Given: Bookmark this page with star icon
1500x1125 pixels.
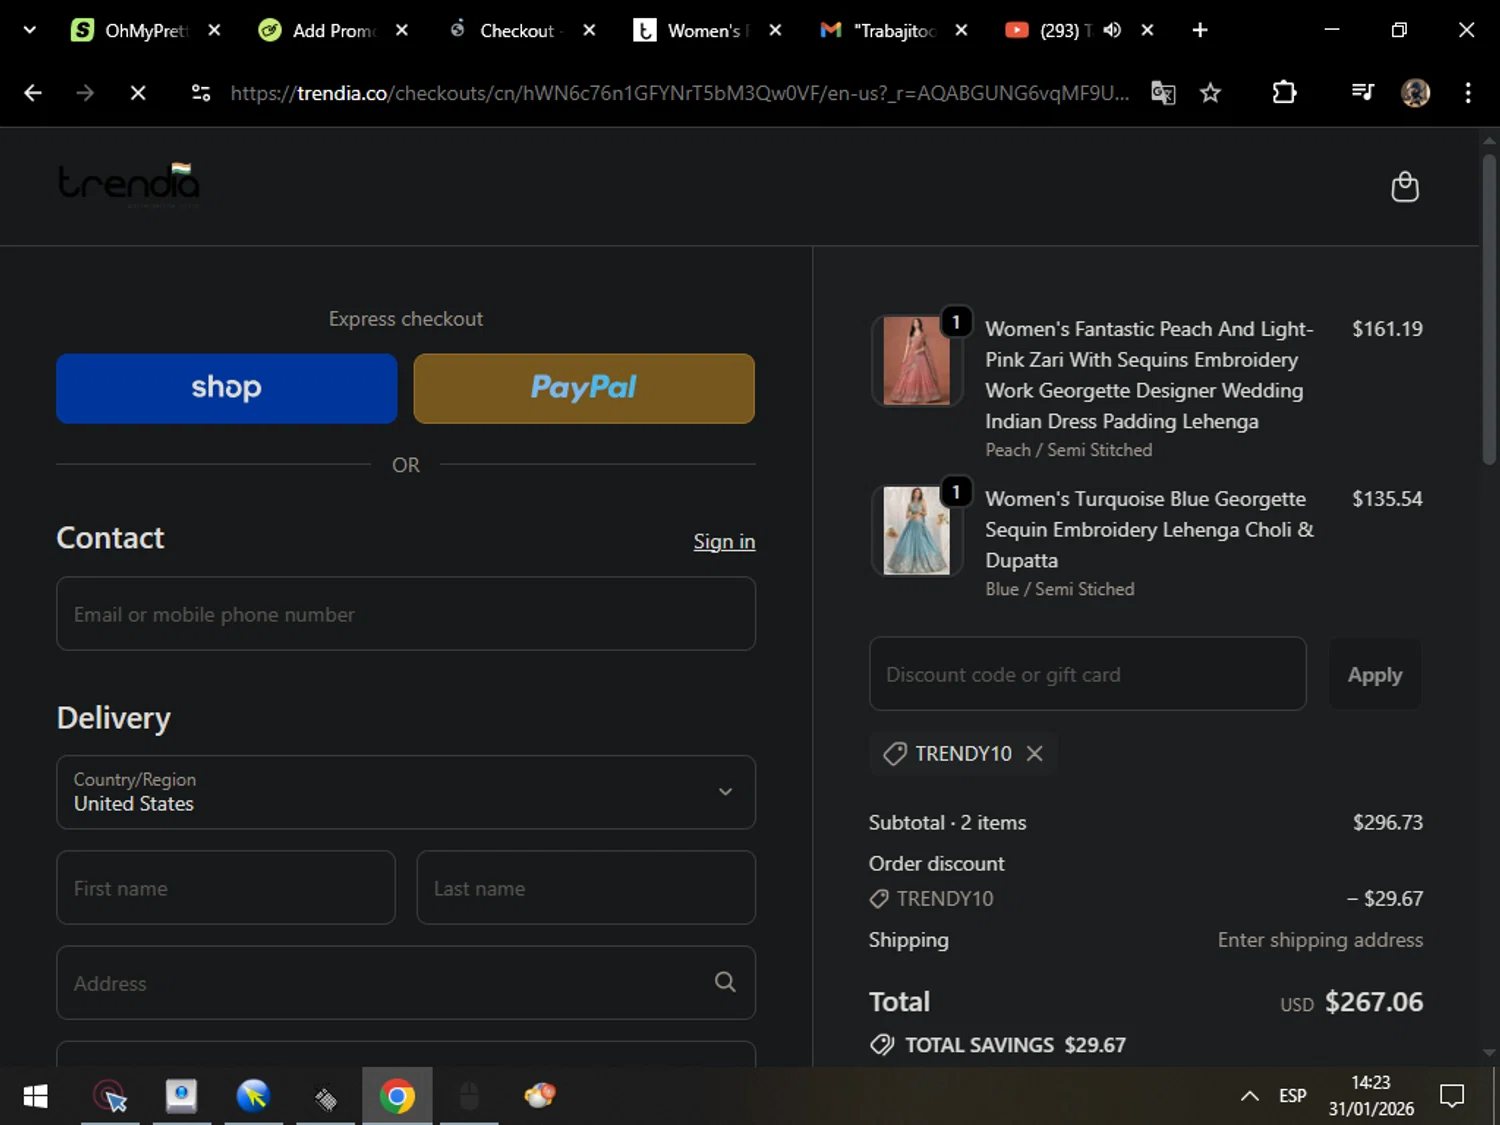Looking at the screenshot, I should tap(1210, 93).
